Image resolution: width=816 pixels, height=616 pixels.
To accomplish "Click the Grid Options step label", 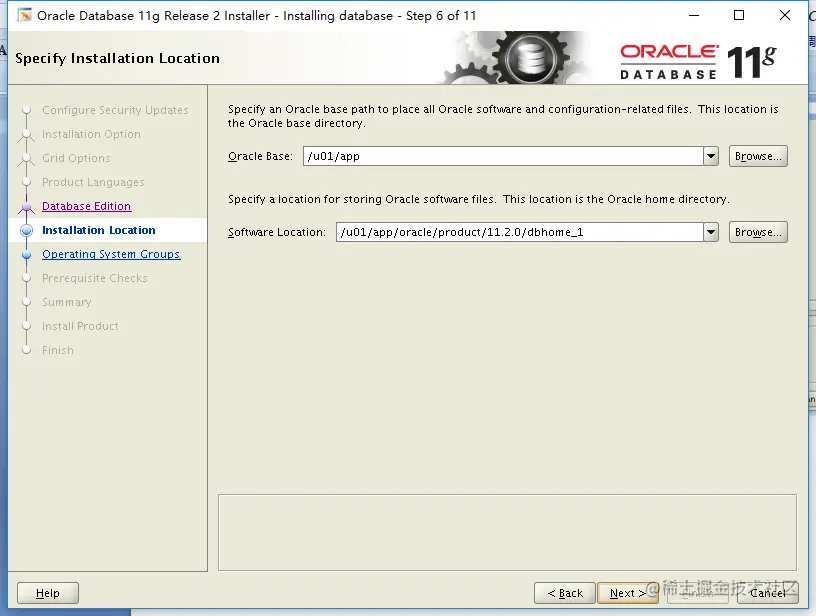I will pos(76,158).
